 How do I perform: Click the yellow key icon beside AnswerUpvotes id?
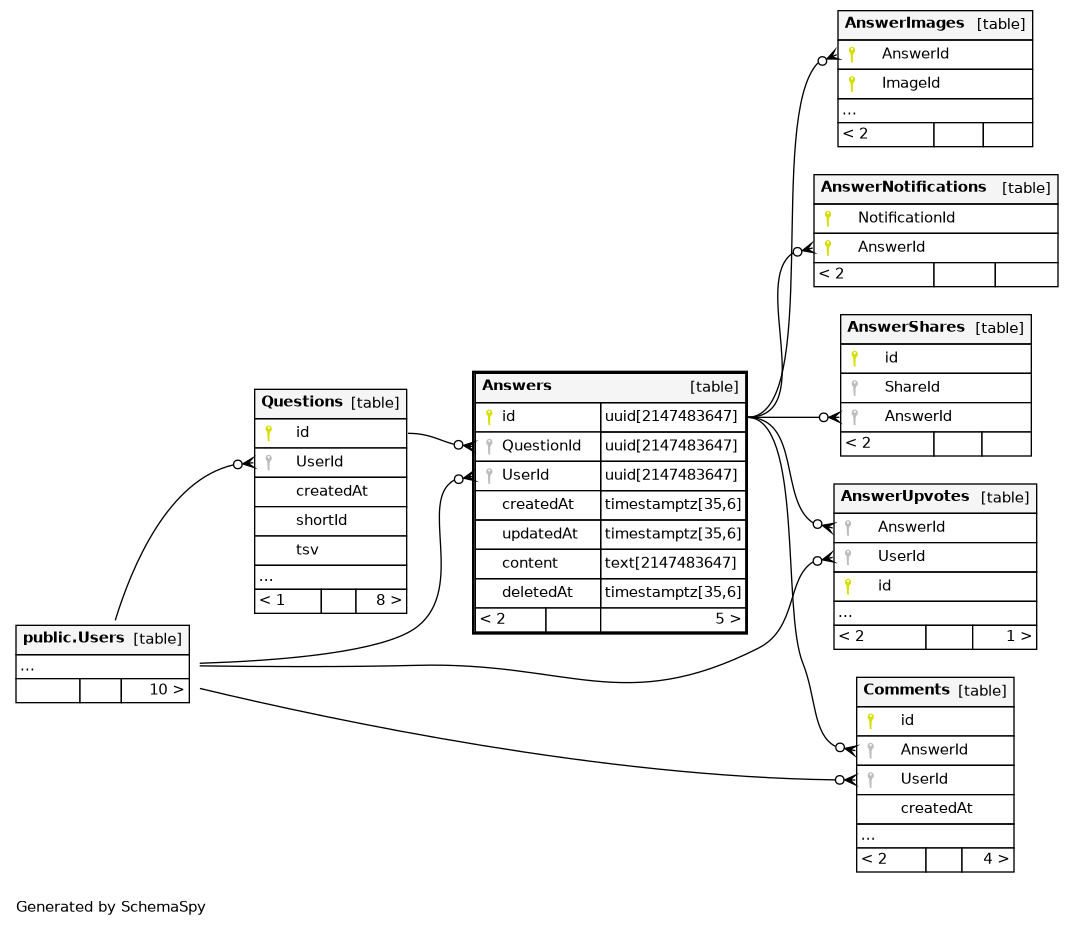pos(848,586)
